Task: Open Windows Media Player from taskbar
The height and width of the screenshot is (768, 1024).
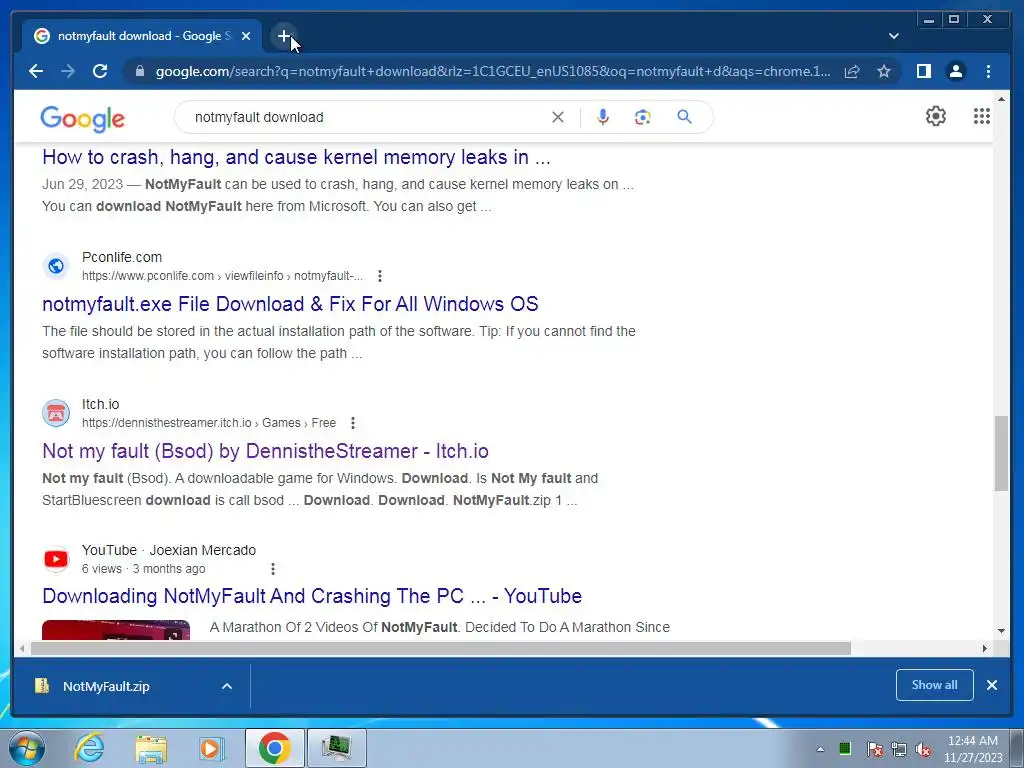Action: (211, 748)
